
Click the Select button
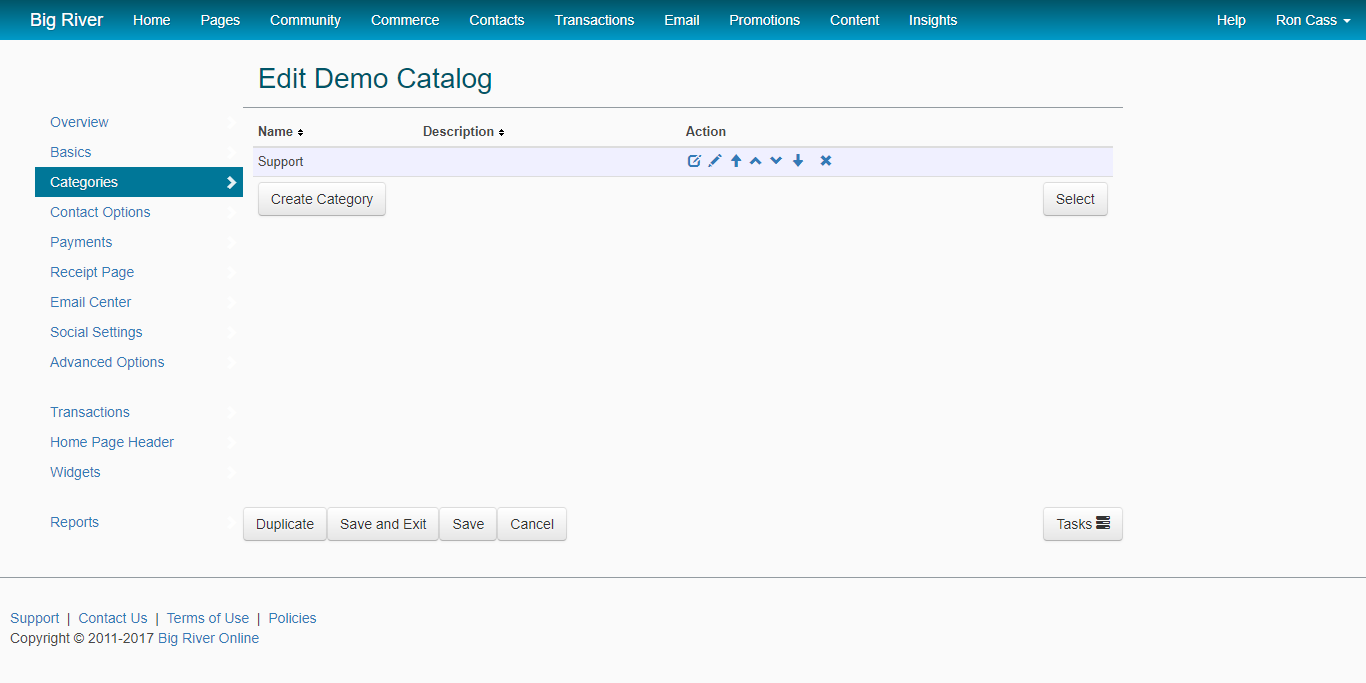pyautogui.click(x=1075, y=199)
